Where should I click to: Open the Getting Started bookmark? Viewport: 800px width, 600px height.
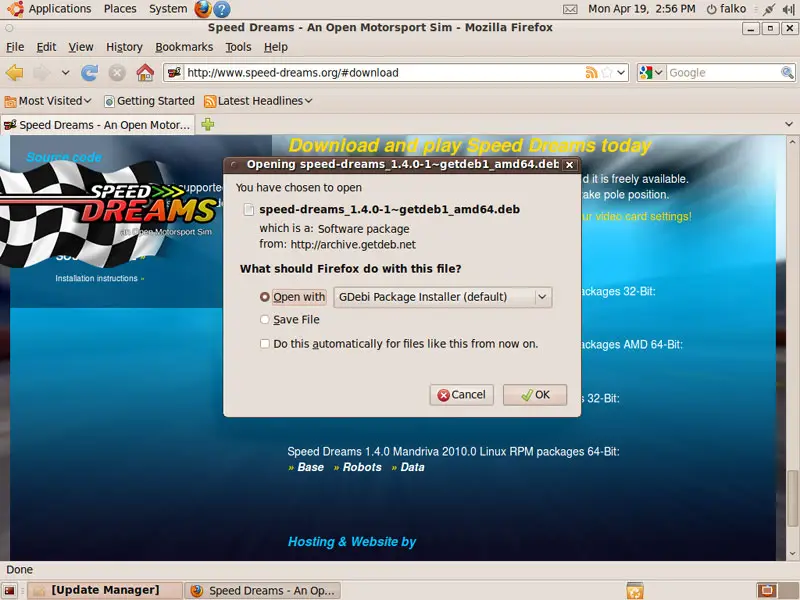tap(149, 101)
